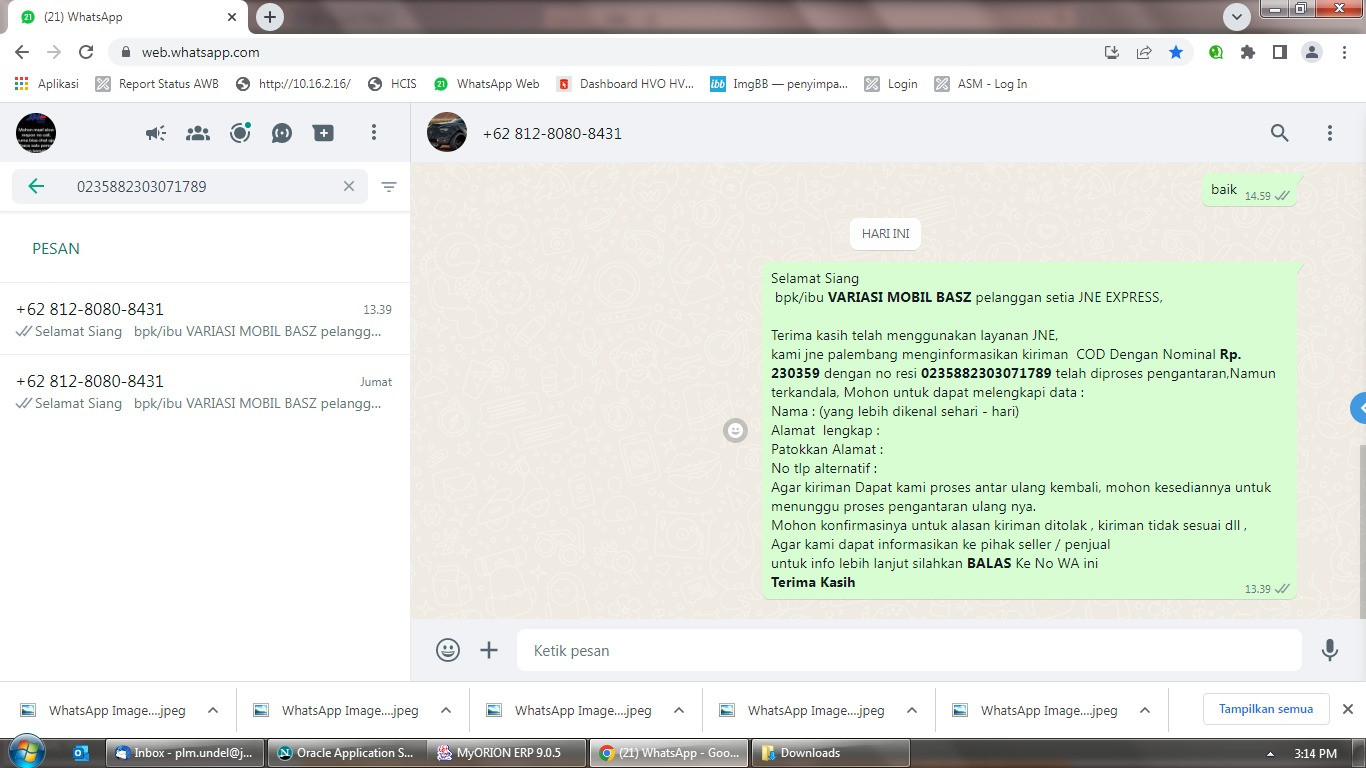Open the WhatsApp Communities icon
Screen dimensions: 1366x768
(198, 133)
